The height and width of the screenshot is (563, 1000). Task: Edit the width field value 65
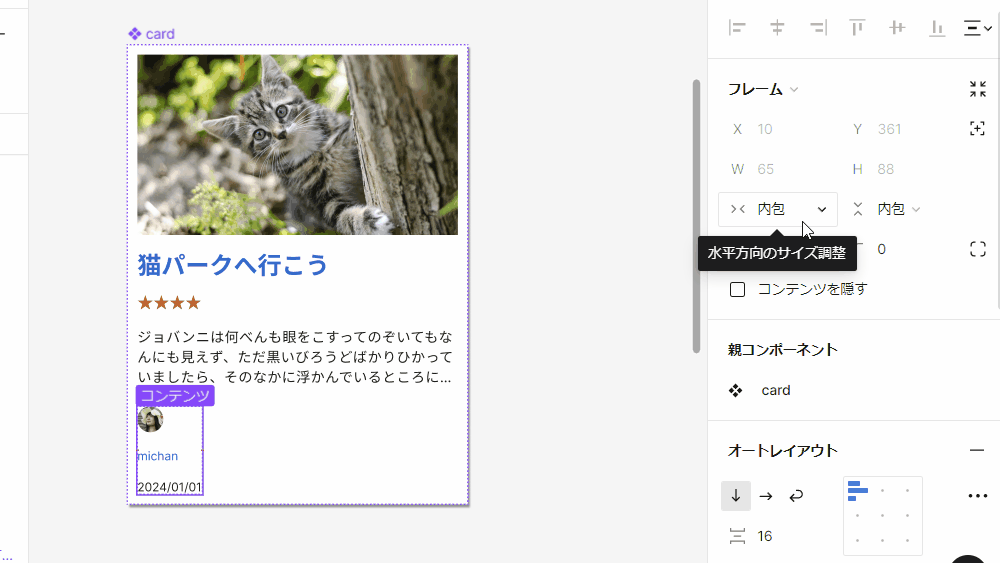click(x=765, y=169)
